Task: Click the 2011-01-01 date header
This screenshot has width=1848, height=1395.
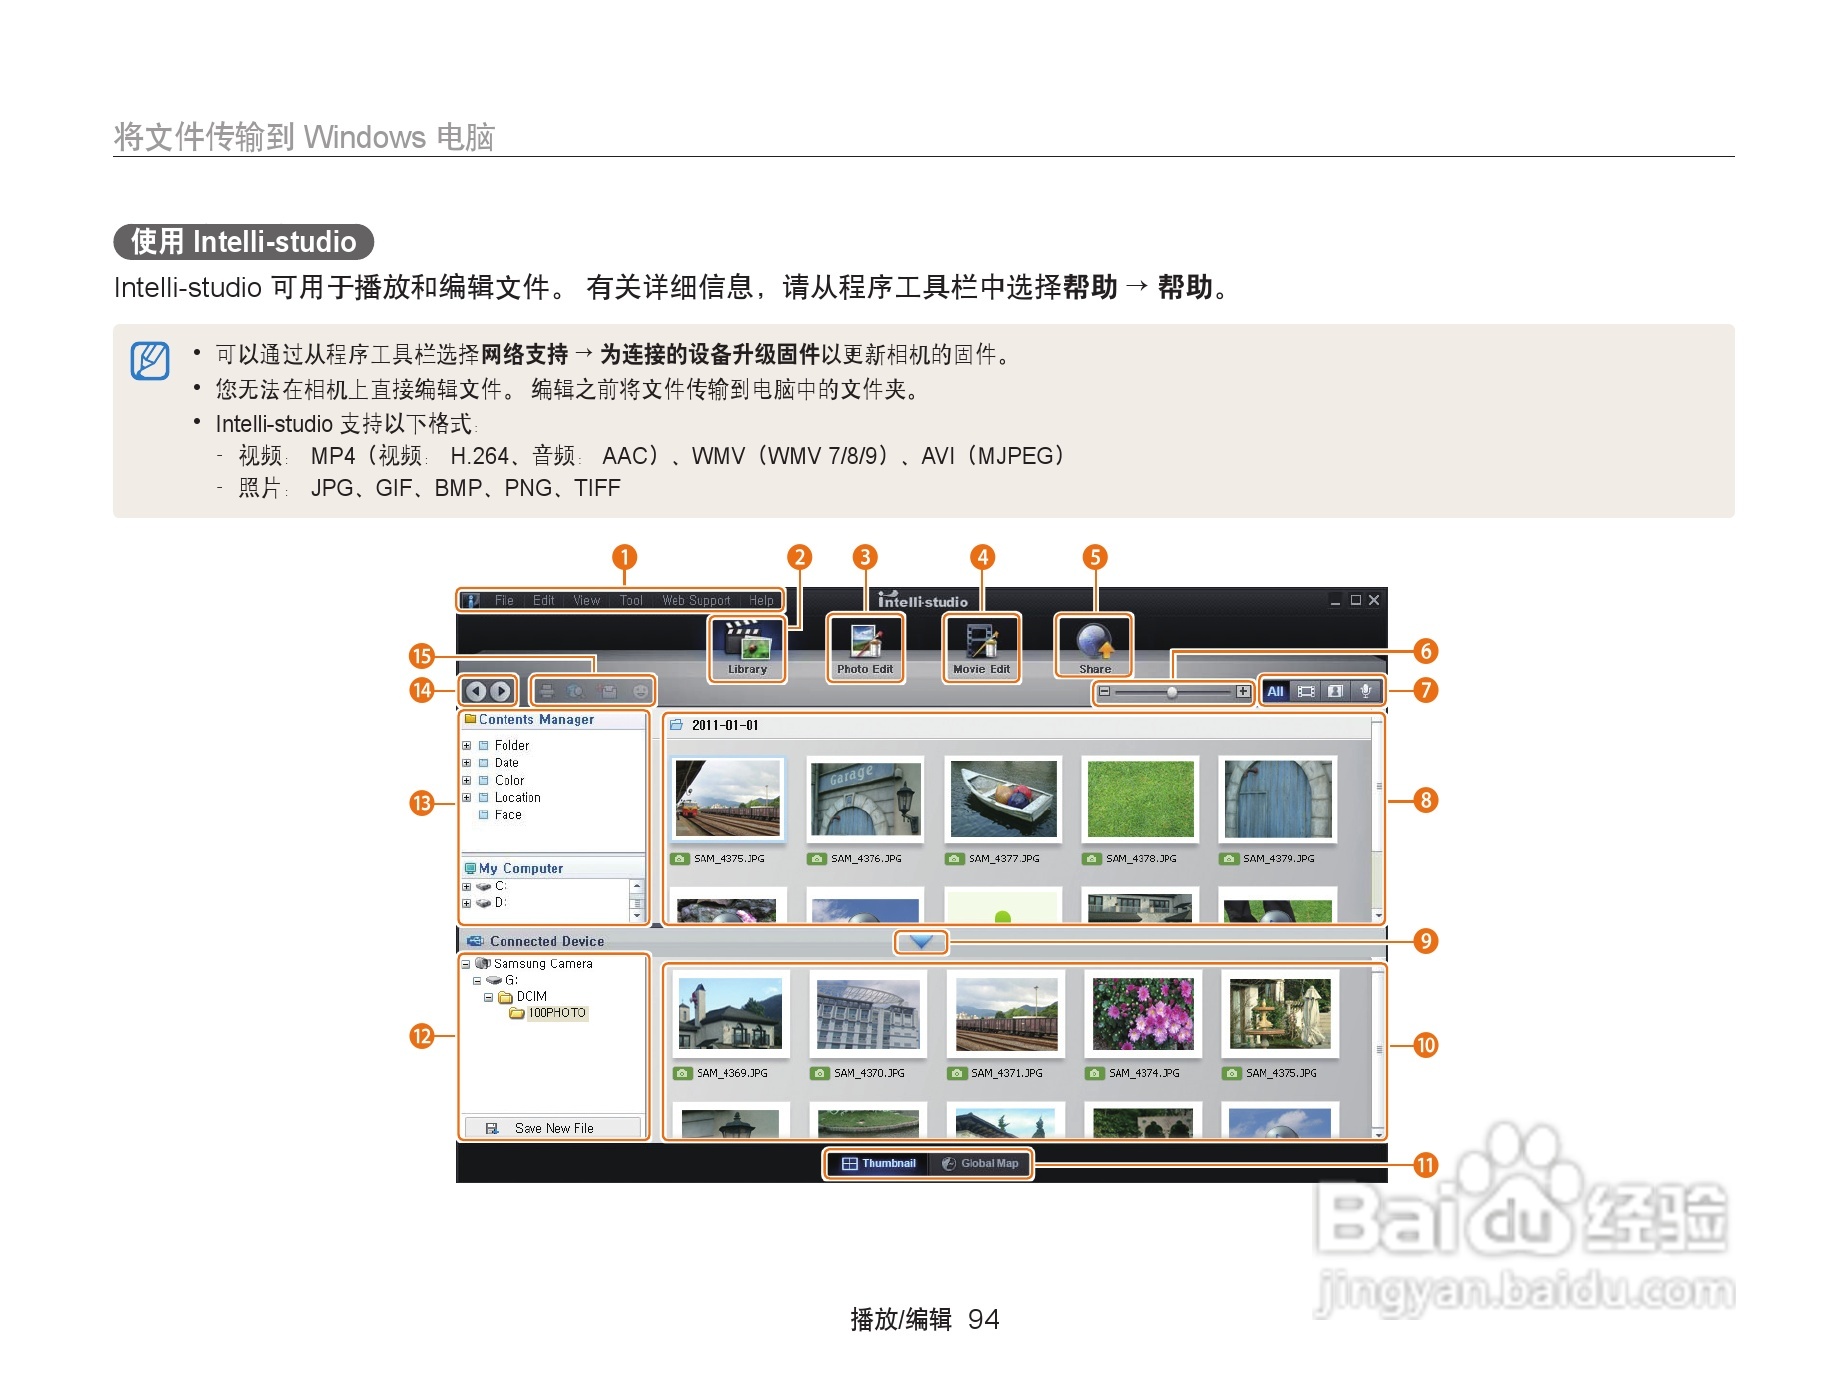Action: pyautogui.click(x=725, y=725)
